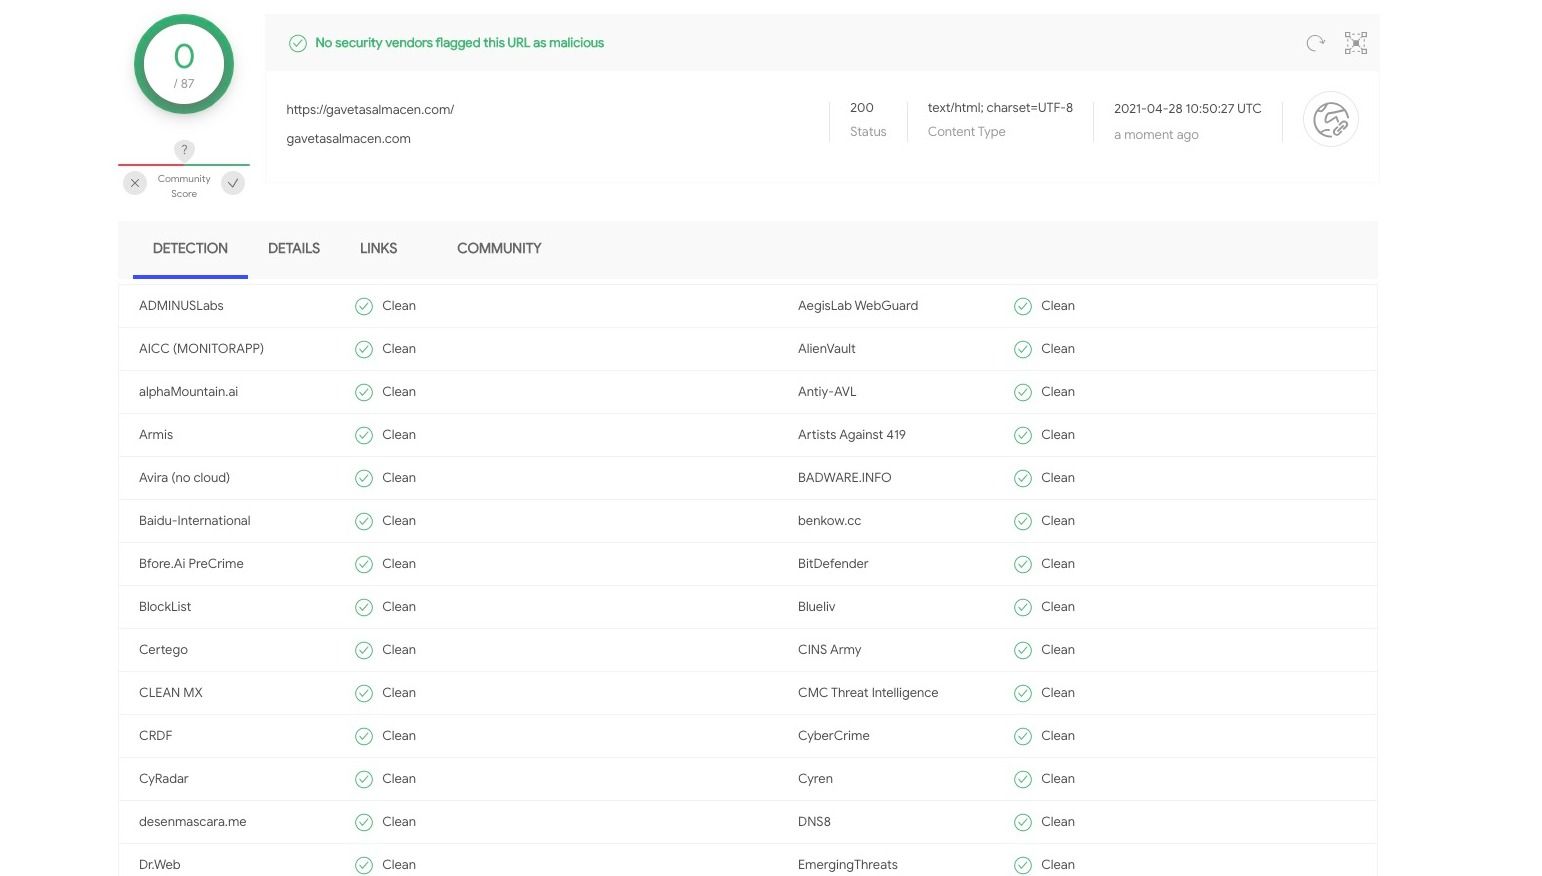
Task: Click clean check icon for AegisLab WebGuard
Action: tap(1023, 307)
